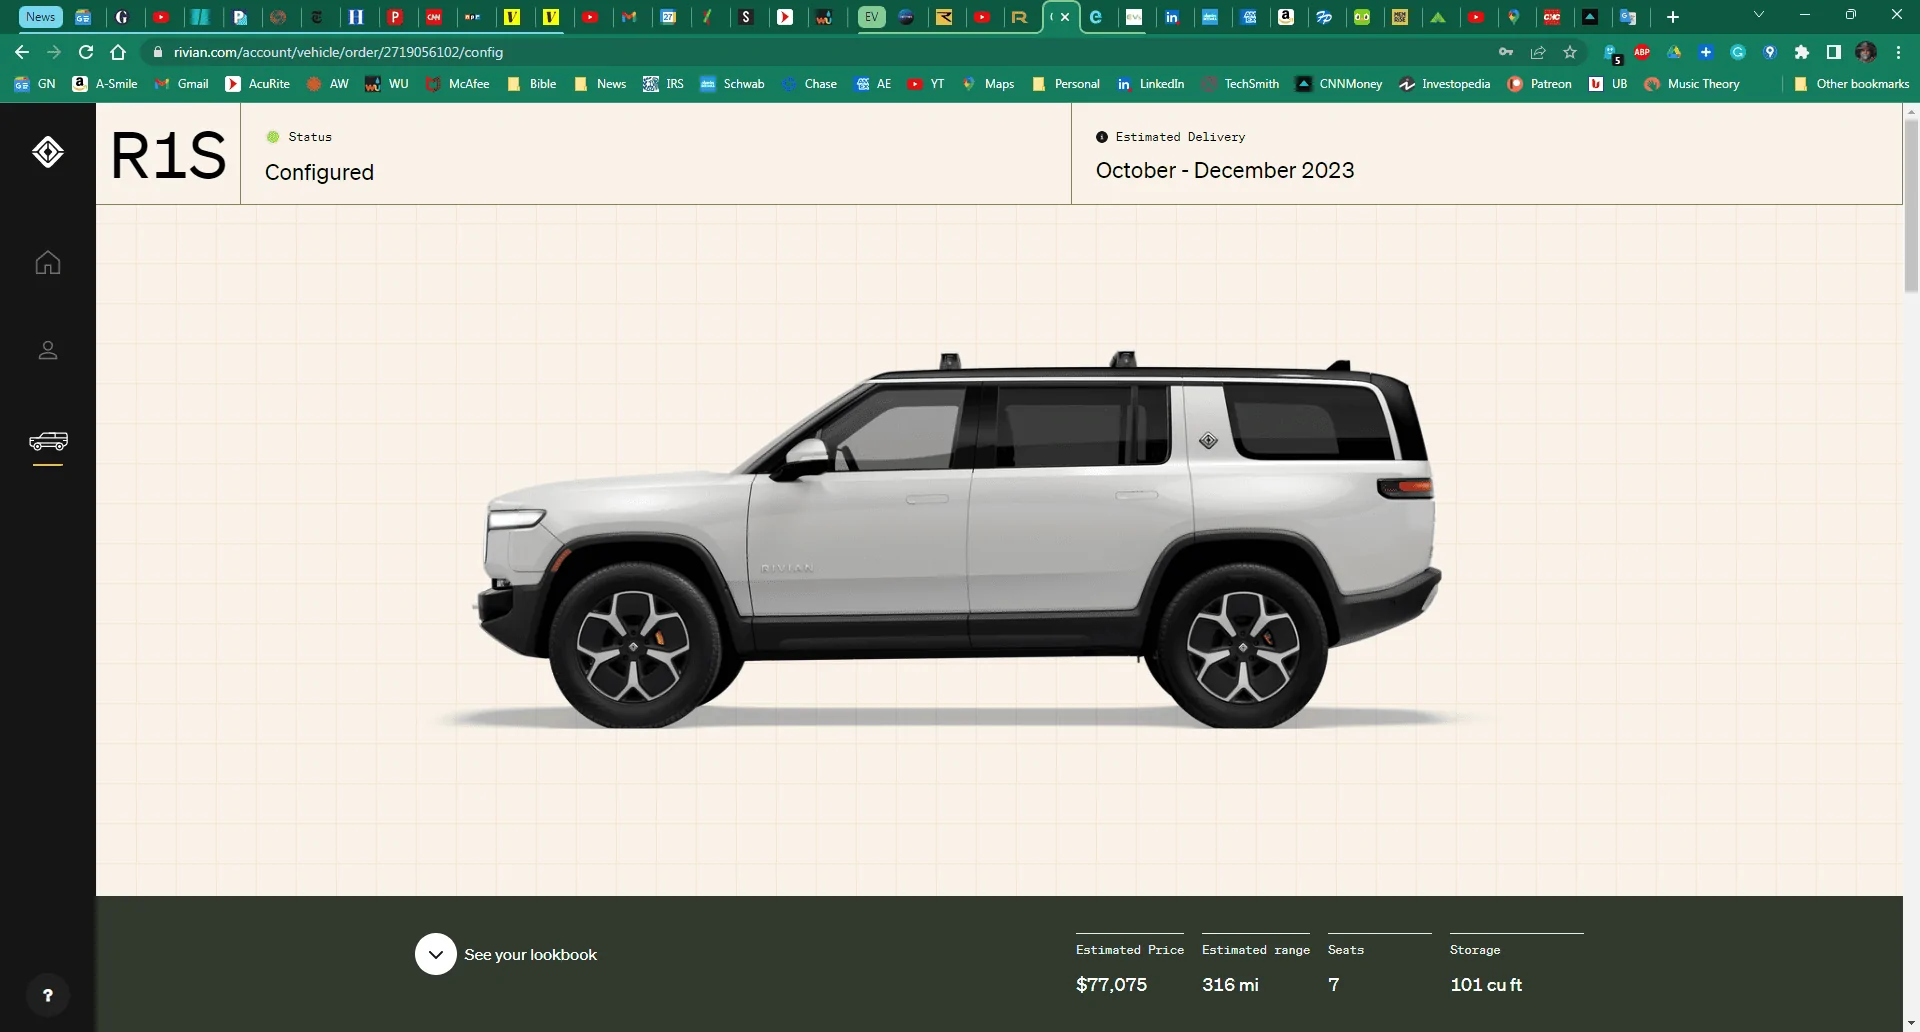The height and width of the screenshot is (1032, 1920).
Task: Open the McAfee bookmark
Action: coord(459,84)
